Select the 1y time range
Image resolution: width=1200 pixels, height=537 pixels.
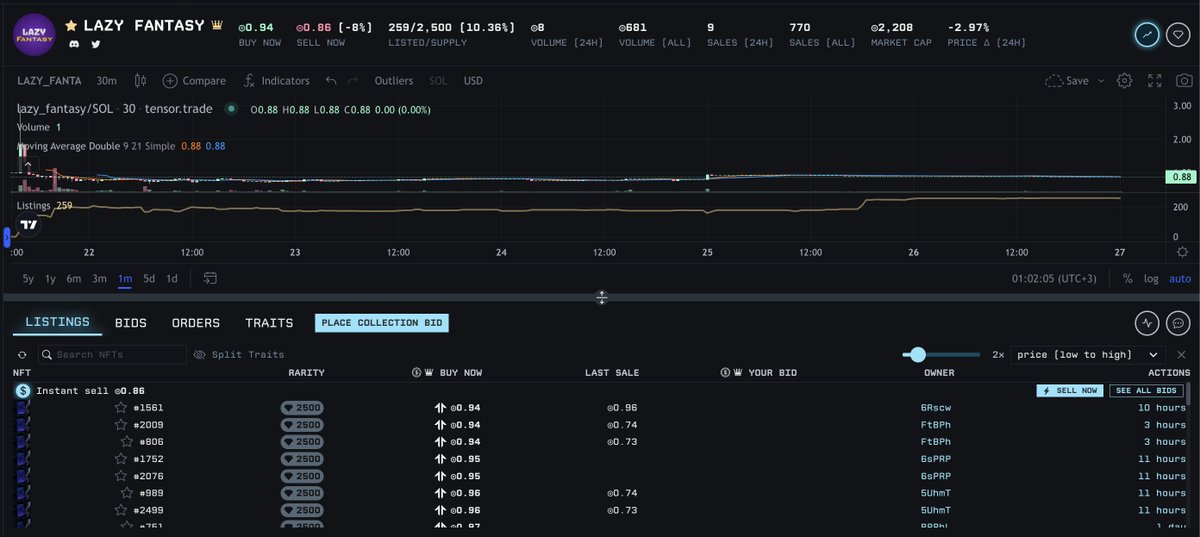(50, 279)
